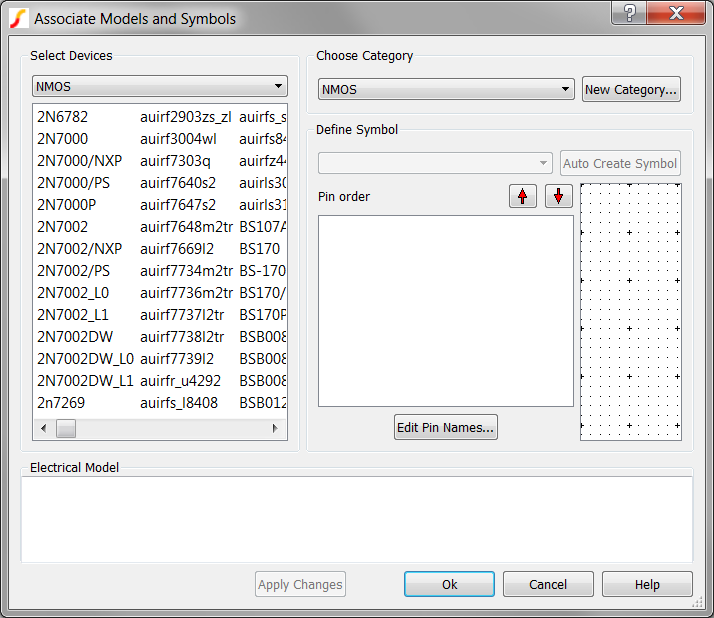Cancel the dialog
The height and width of the screenshot is (618, 714).
point(547,584)
